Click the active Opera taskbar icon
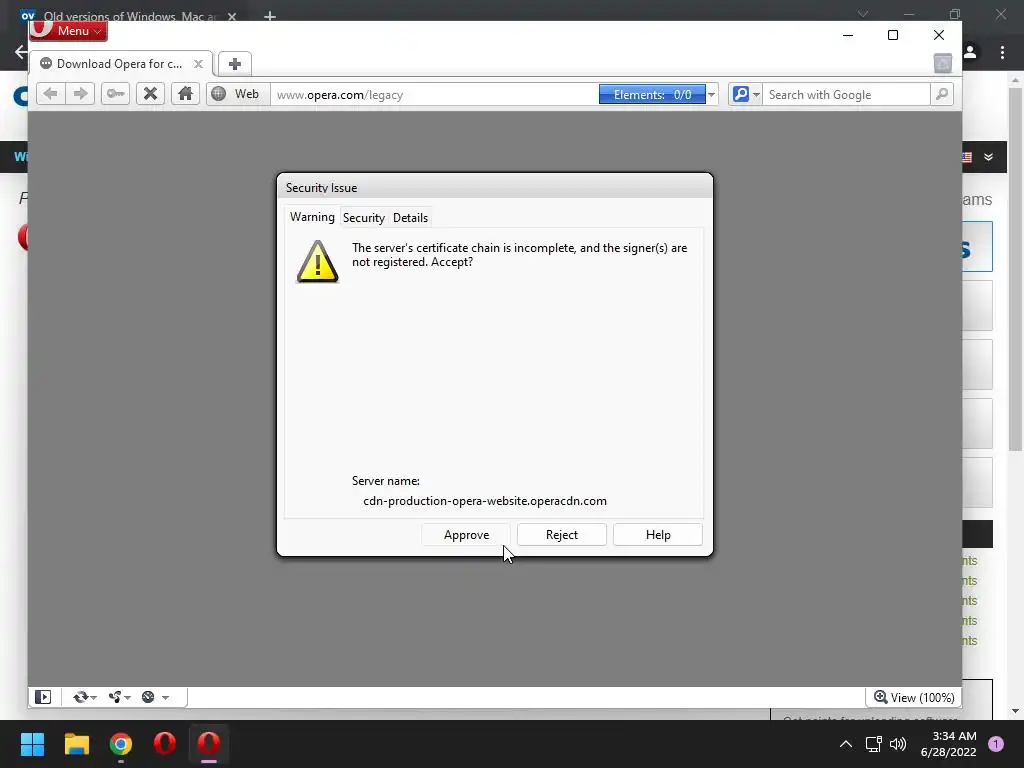The image size is (1024, 768). pos(209,744)
